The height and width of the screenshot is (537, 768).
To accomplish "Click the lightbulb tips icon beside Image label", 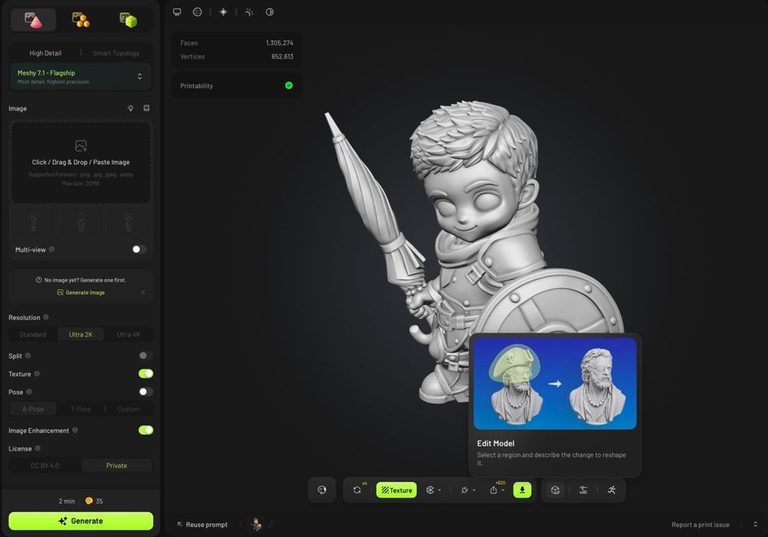I will pos(131,108).
